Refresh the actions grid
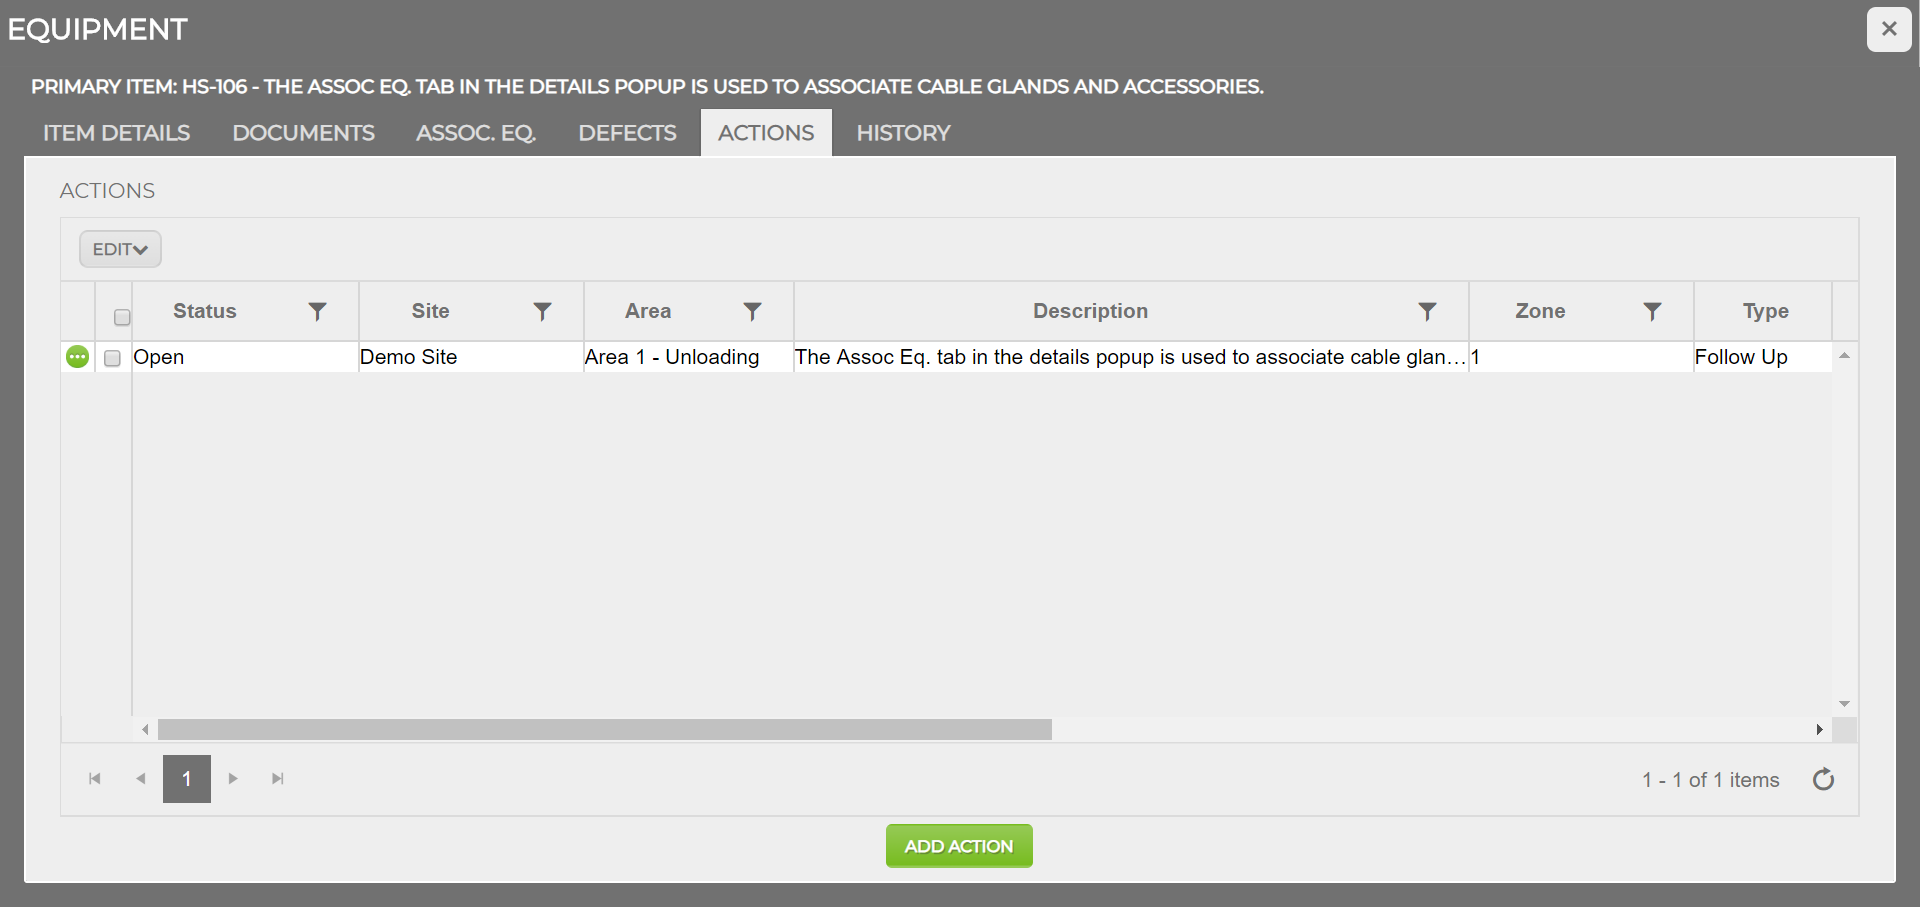This screenshot has width=1920, height=907. pyautogui.click(x=1823, y=780)
